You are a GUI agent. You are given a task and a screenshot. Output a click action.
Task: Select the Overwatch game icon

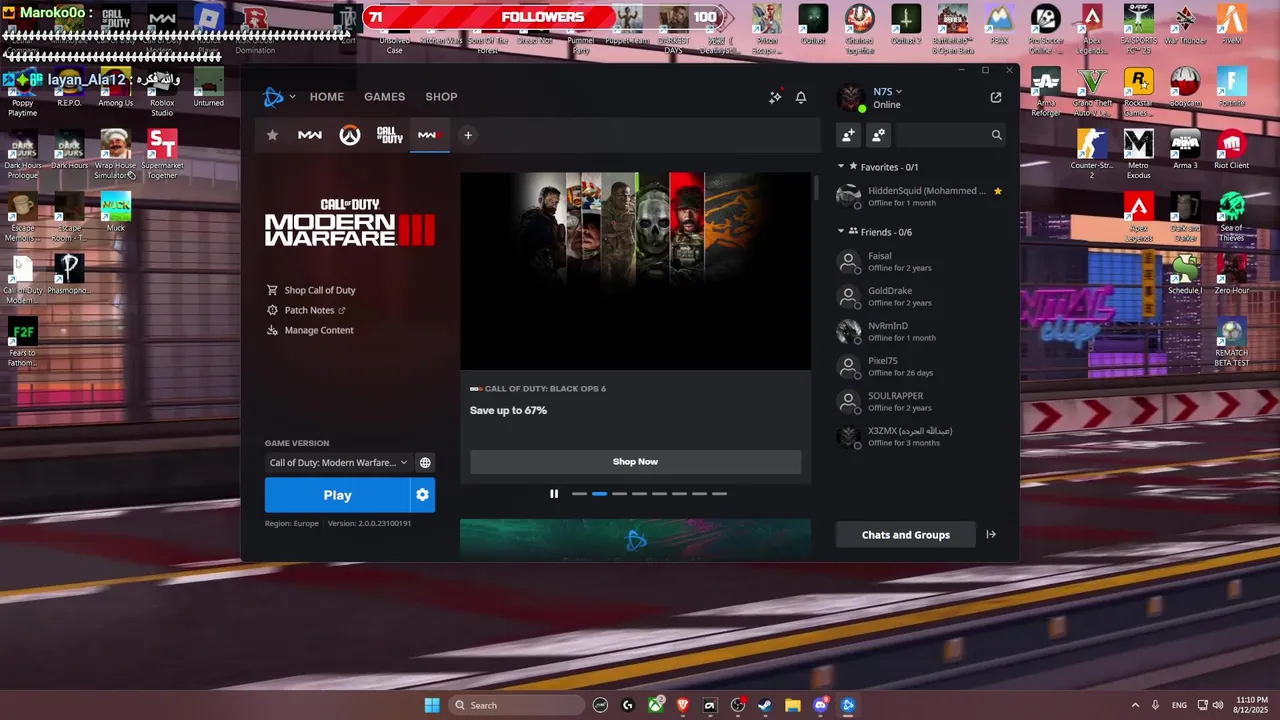[349, 135]
